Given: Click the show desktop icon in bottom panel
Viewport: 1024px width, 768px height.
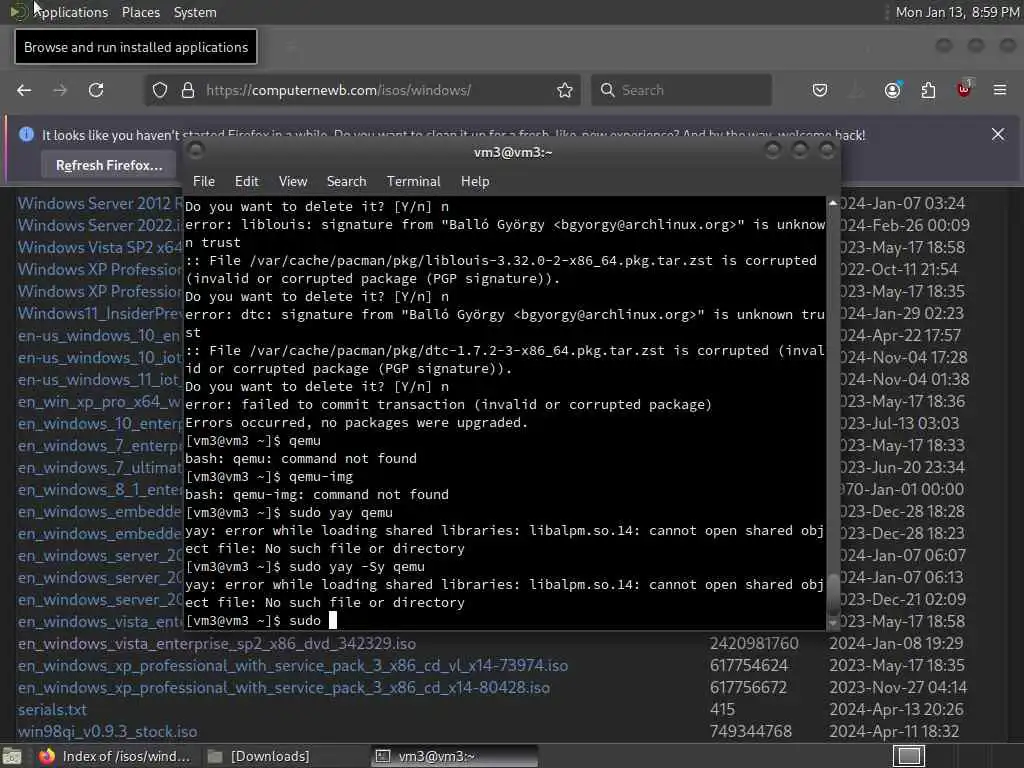Looking at the screenshot, I should click(12, 757).
